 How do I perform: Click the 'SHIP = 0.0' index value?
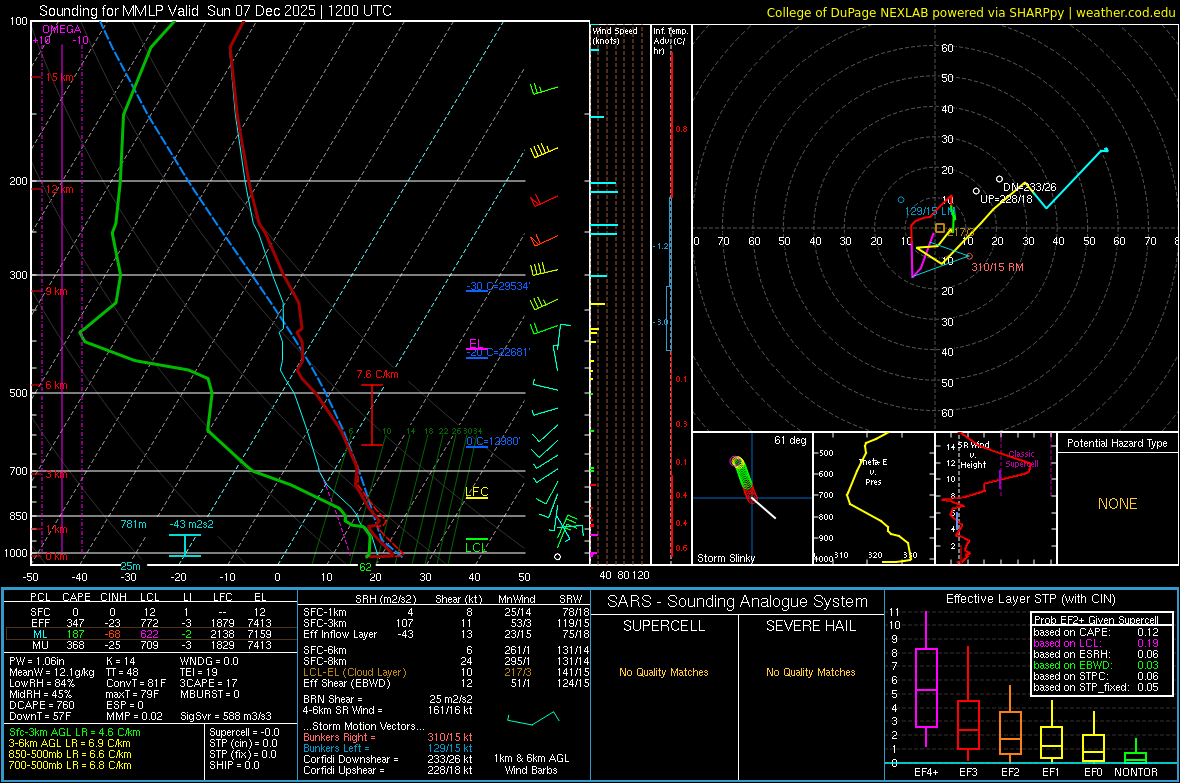[x=234, y=765]
